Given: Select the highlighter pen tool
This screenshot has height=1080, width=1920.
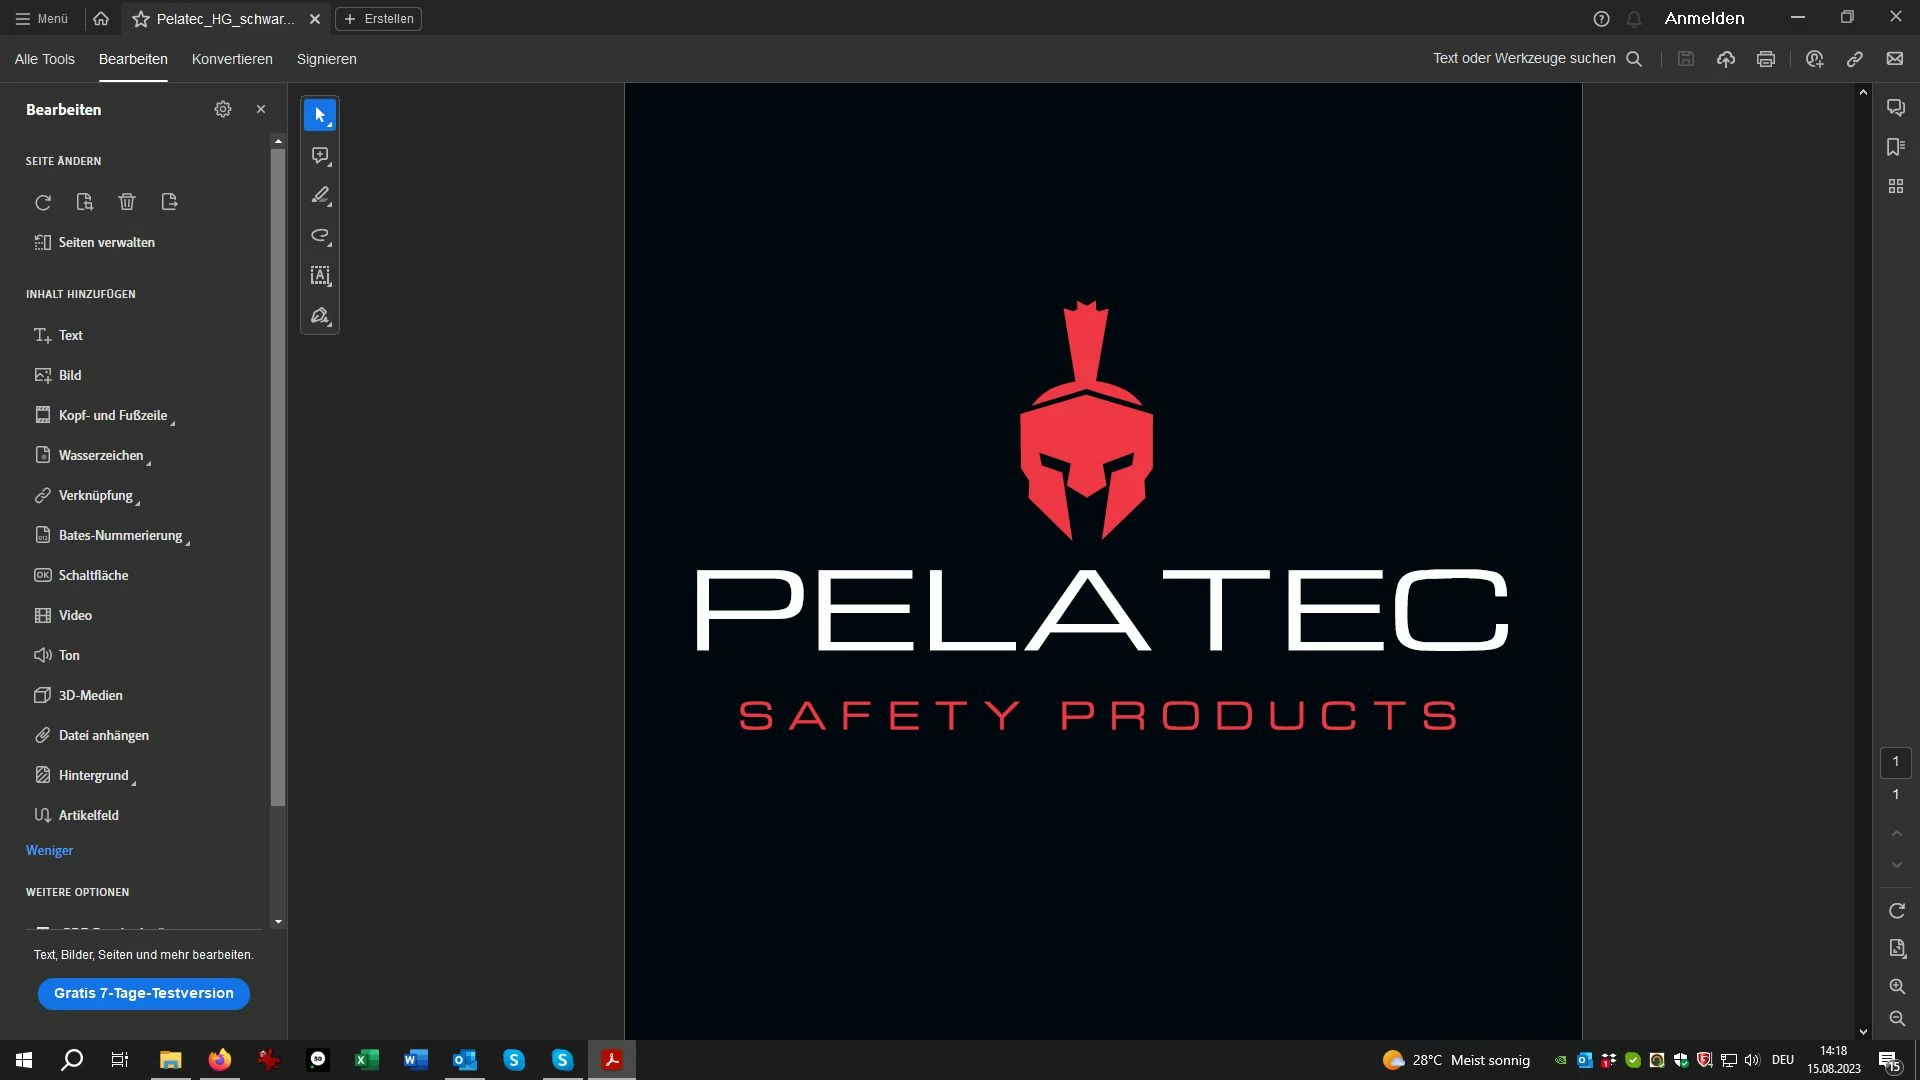Looking at the screenshot, I should click(x=320, y=196).
